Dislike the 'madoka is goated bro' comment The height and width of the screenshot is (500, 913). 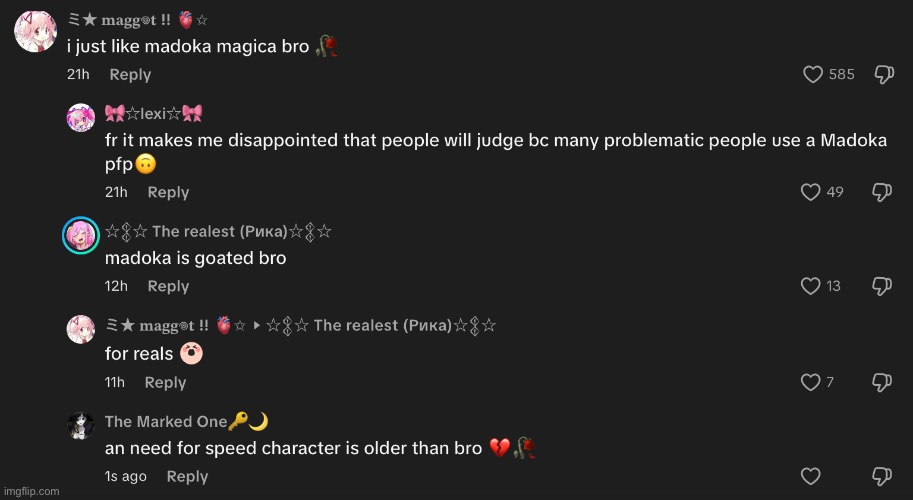(x=882, y=286)
